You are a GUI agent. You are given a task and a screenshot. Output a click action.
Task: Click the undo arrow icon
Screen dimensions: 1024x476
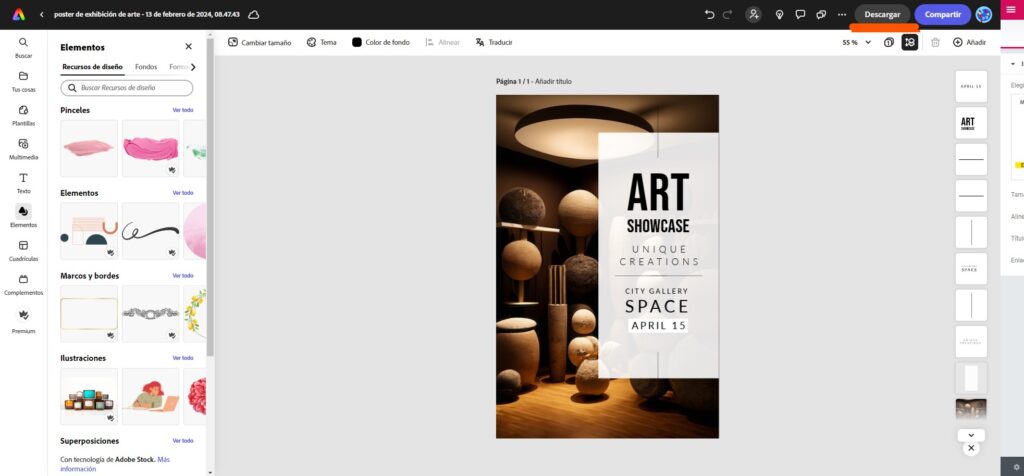(x=710, y=14)
